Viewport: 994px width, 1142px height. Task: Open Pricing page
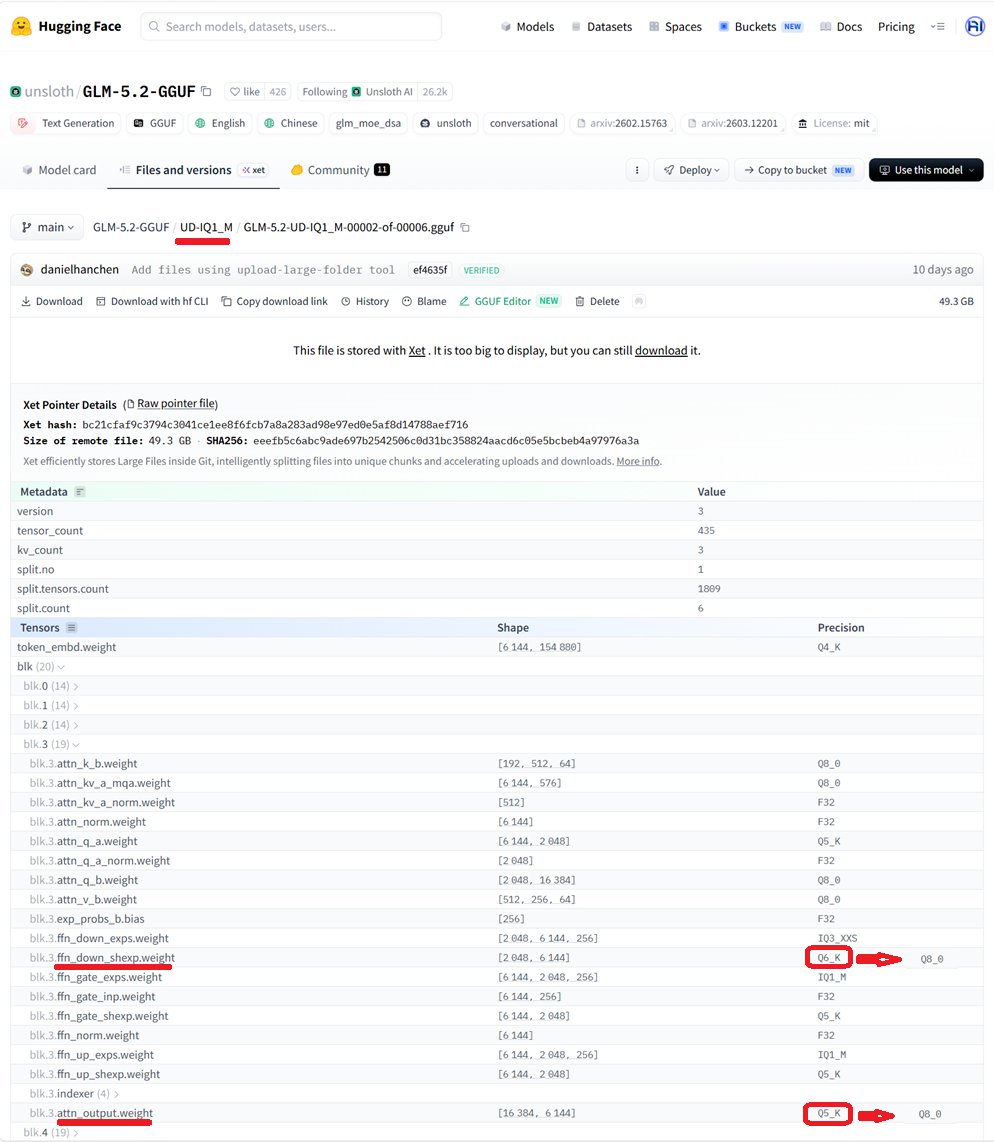(x=896, y=26)
